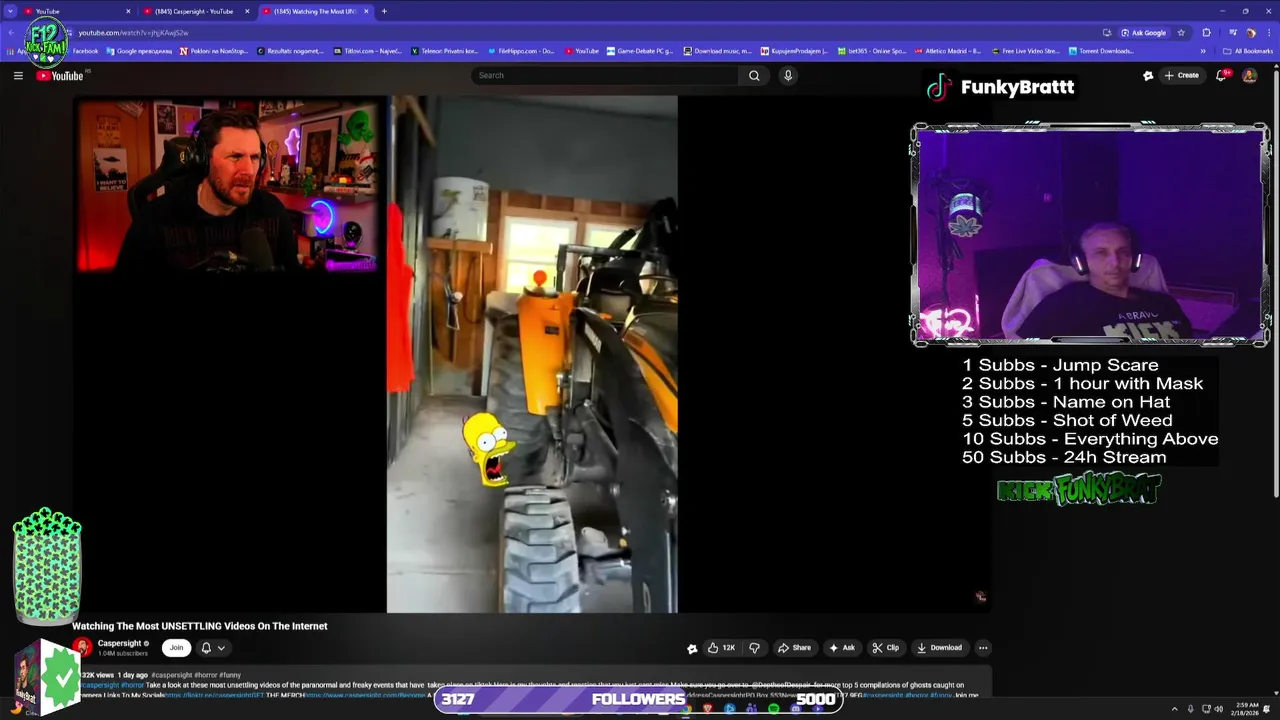The height and width of the screenshot is (720, 1280).
Task: Click the sparkle icon beside Create
Action: click(1148, 75)
